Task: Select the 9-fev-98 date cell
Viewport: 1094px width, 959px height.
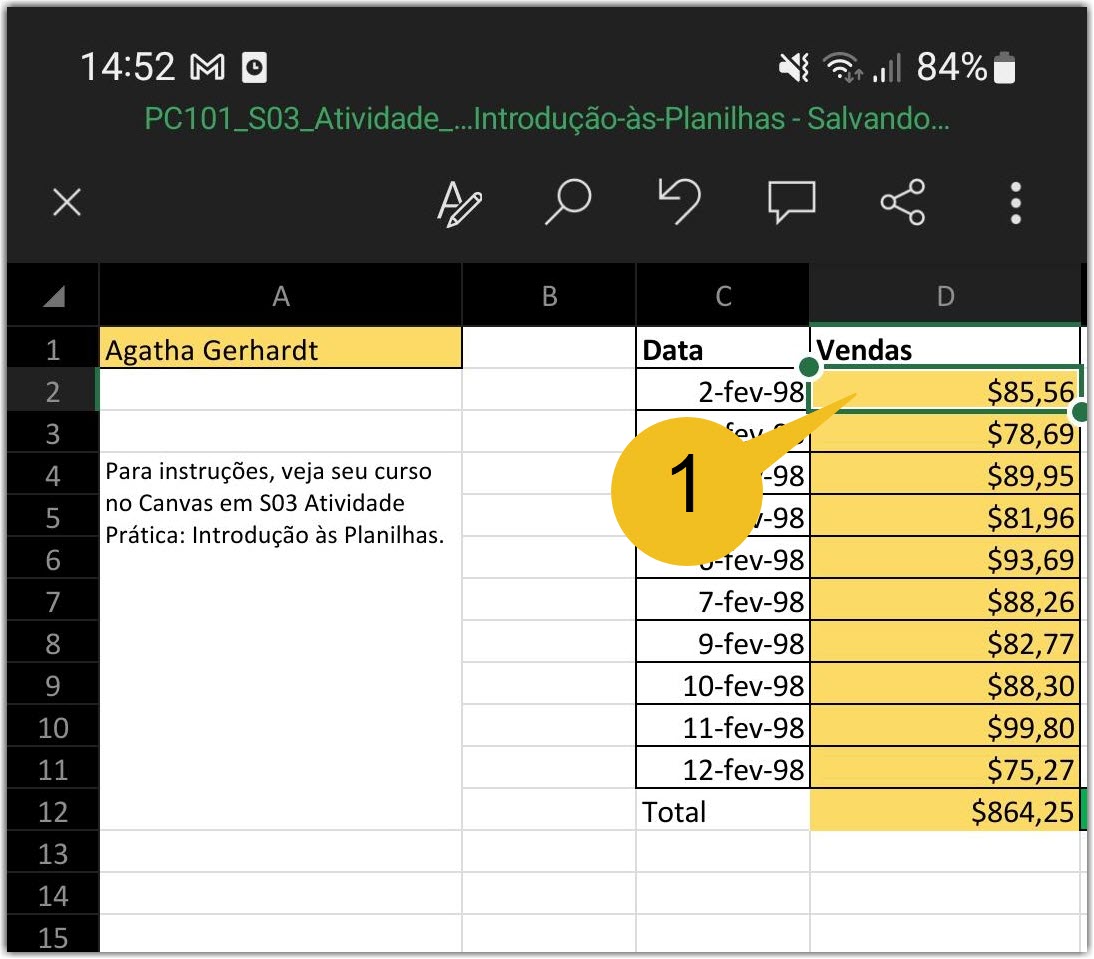Action: [x=723, y=642]
